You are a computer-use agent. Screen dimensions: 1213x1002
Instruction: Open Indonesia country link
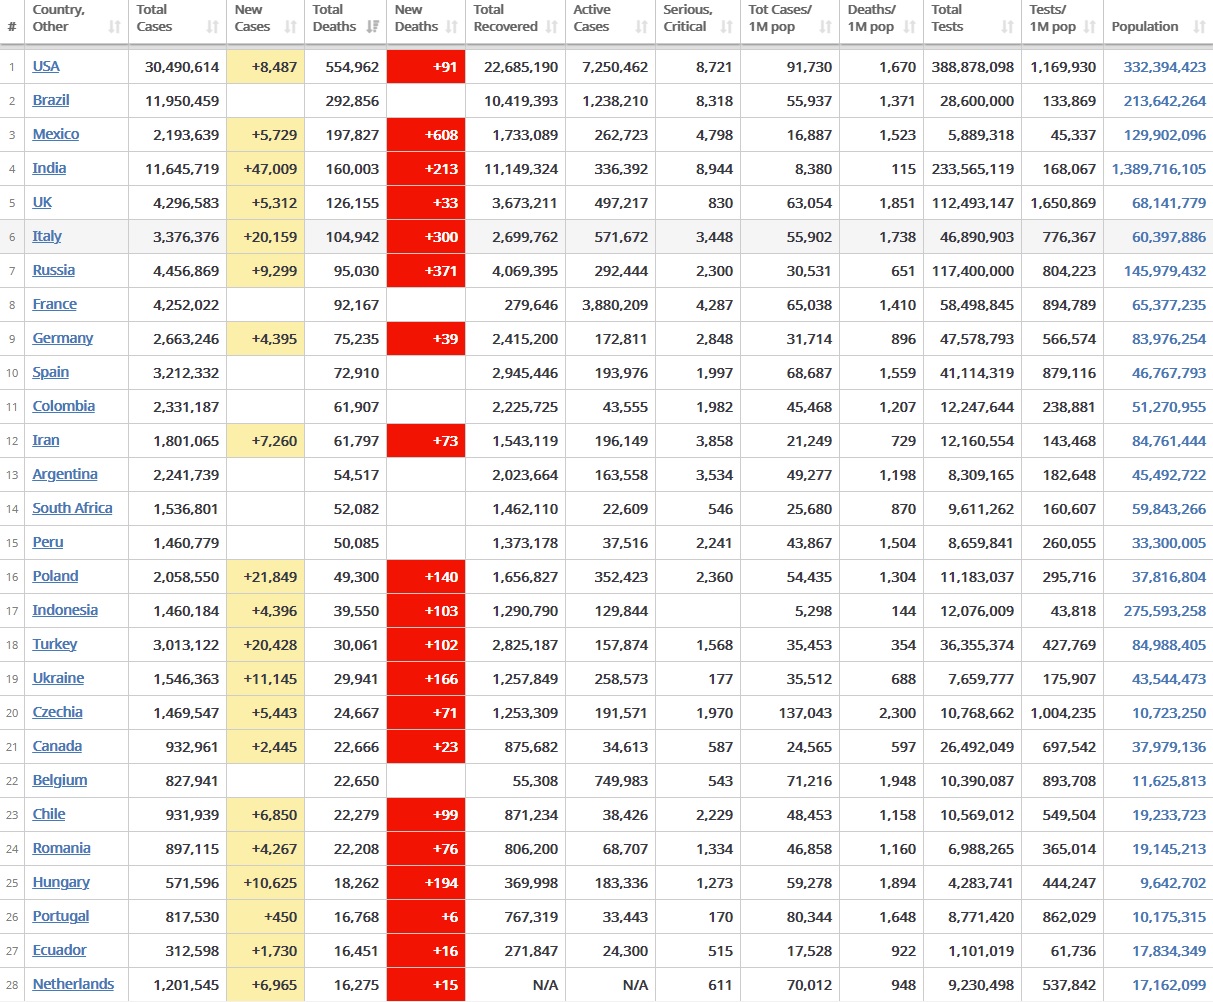[x=65, y=610]
